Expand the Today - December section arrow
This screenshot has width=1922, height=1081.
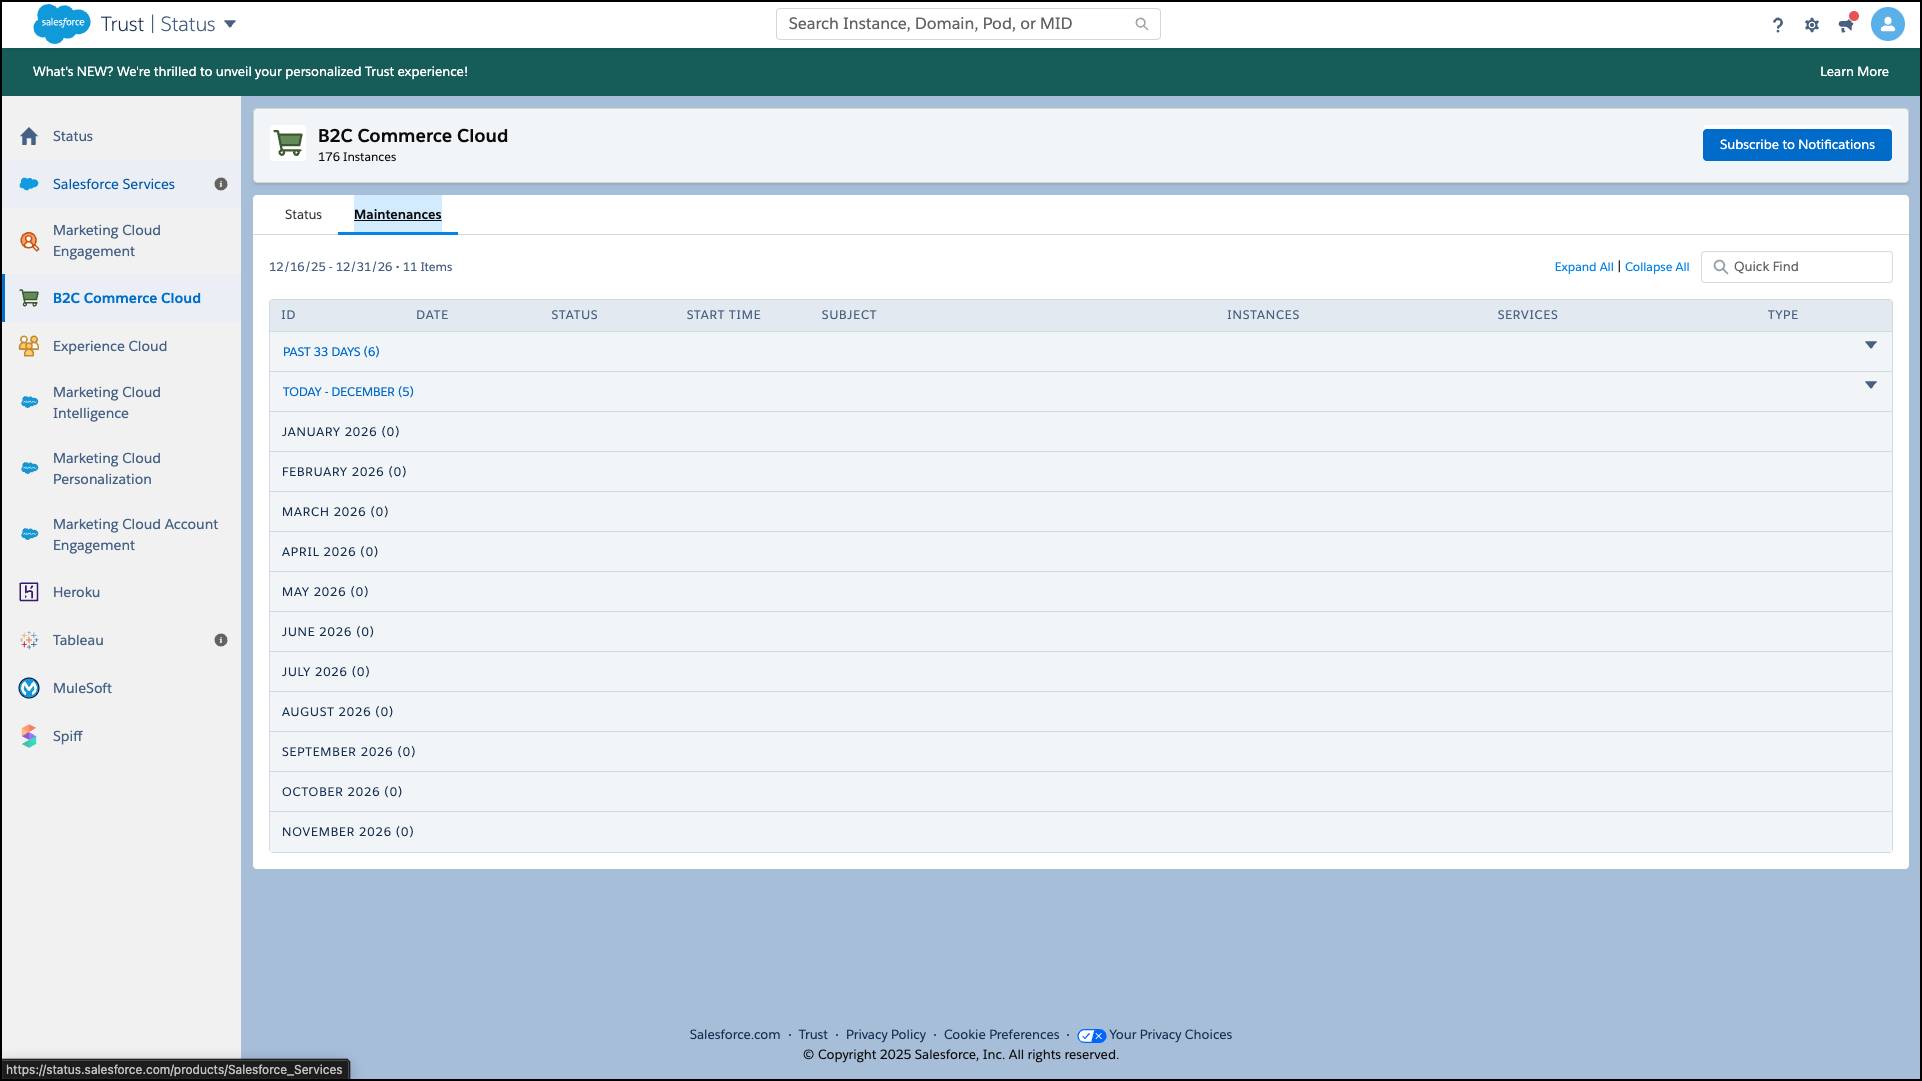pyautogui.click(x=1871, y=386)
